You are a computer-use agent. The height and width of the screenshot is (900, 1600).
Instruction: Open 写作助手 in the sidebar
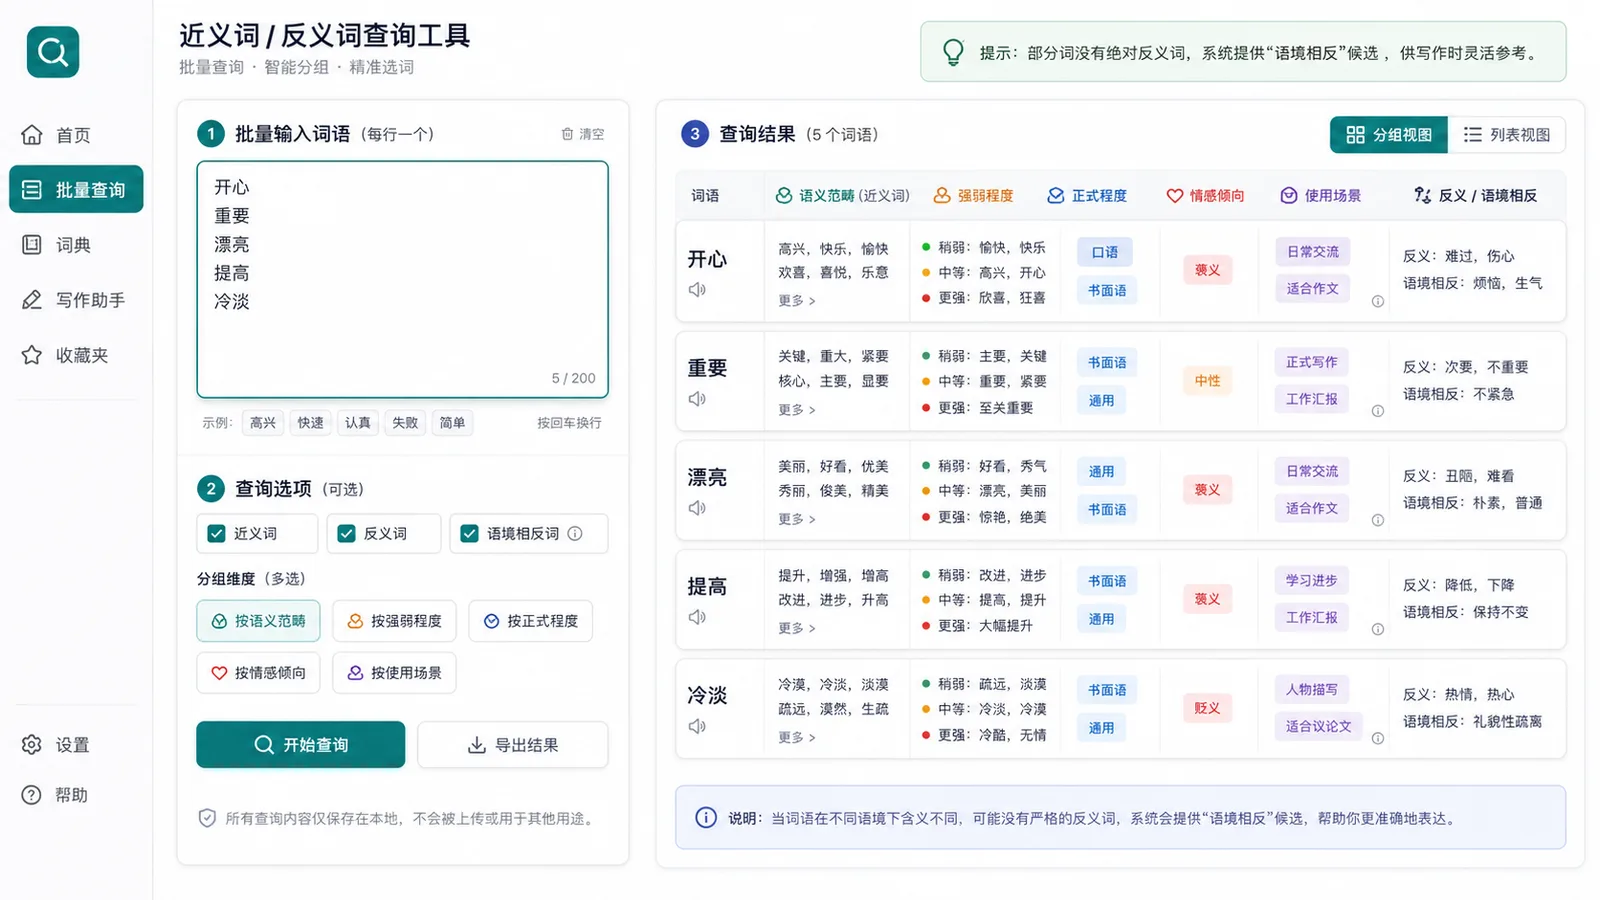76,300
